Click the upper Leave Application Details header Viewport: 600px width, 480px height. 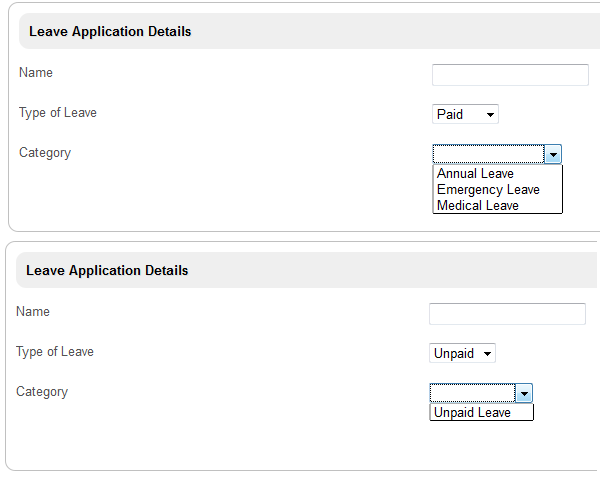110,31
